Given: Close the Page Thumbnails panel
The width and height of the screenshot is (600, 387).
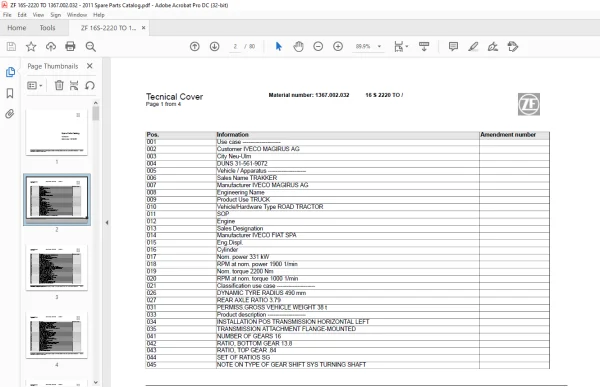Looking at the screenshot, I should (x=90, y=66).
